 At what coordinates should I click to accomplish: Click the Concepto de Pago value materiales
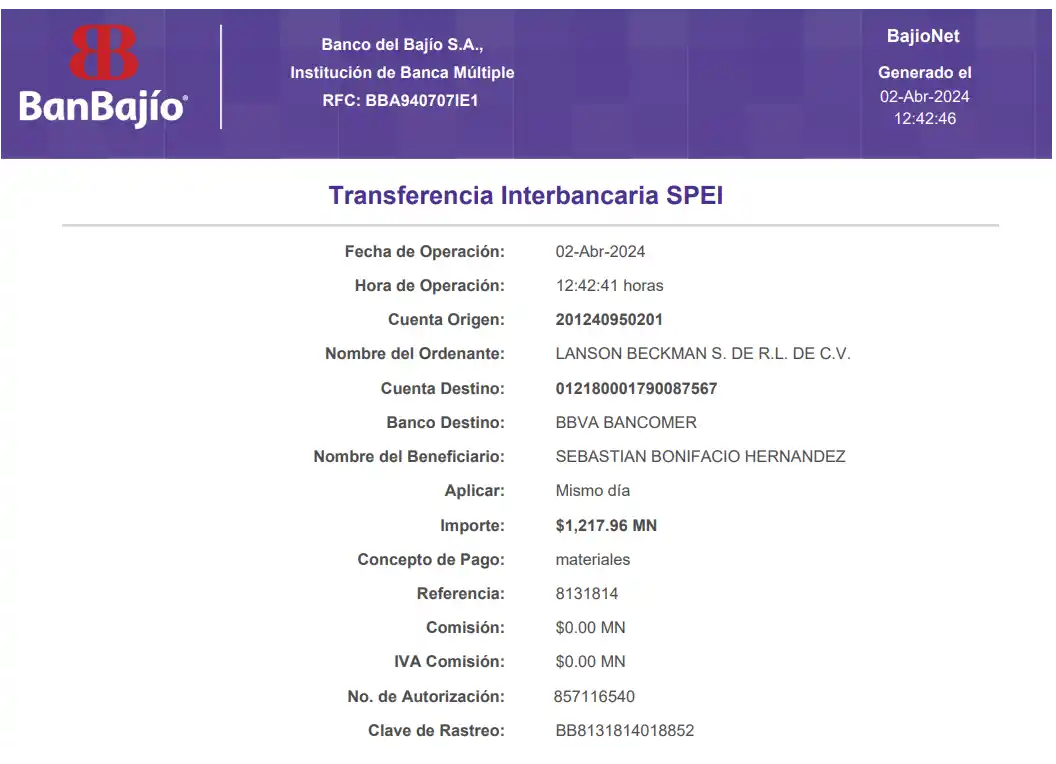tap(593, 559)
